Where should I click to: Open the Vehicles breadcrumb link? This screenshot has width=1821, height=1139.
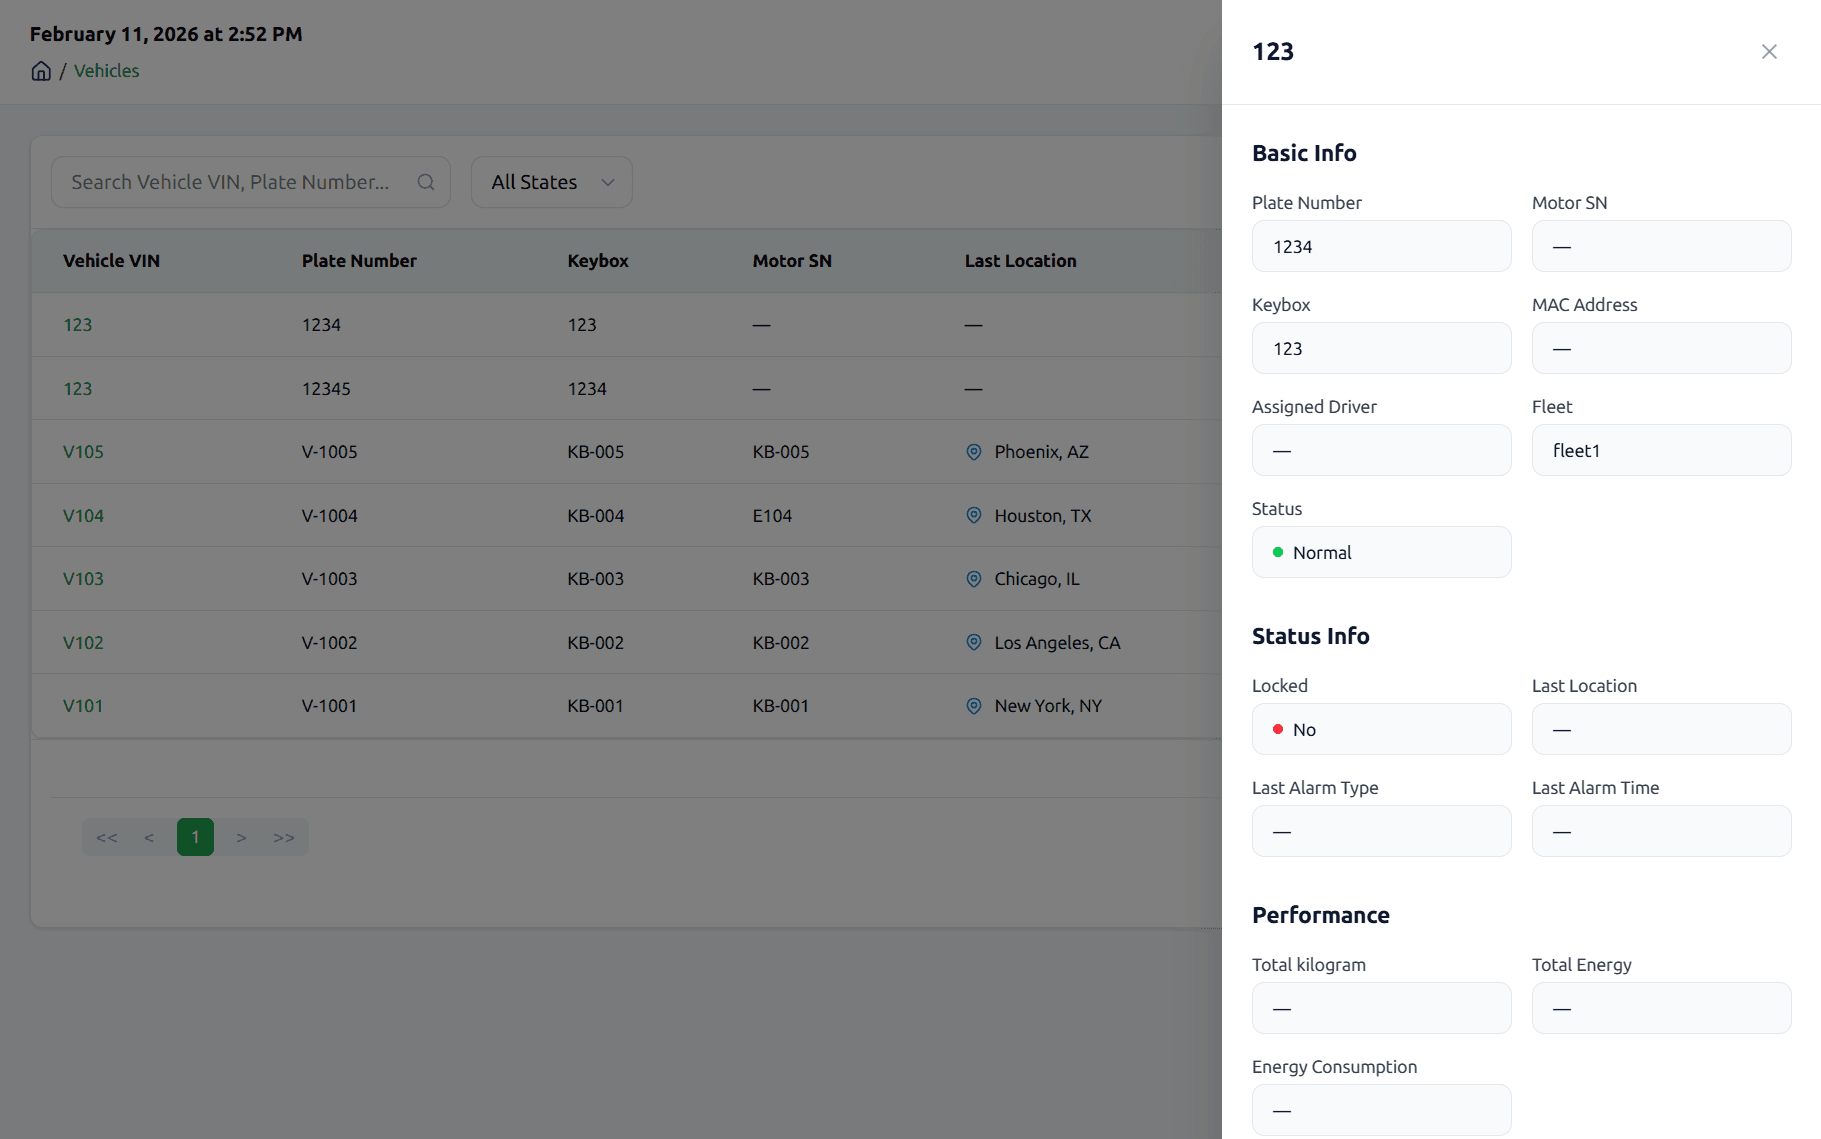pyautogui.click(x=106, y=71)
